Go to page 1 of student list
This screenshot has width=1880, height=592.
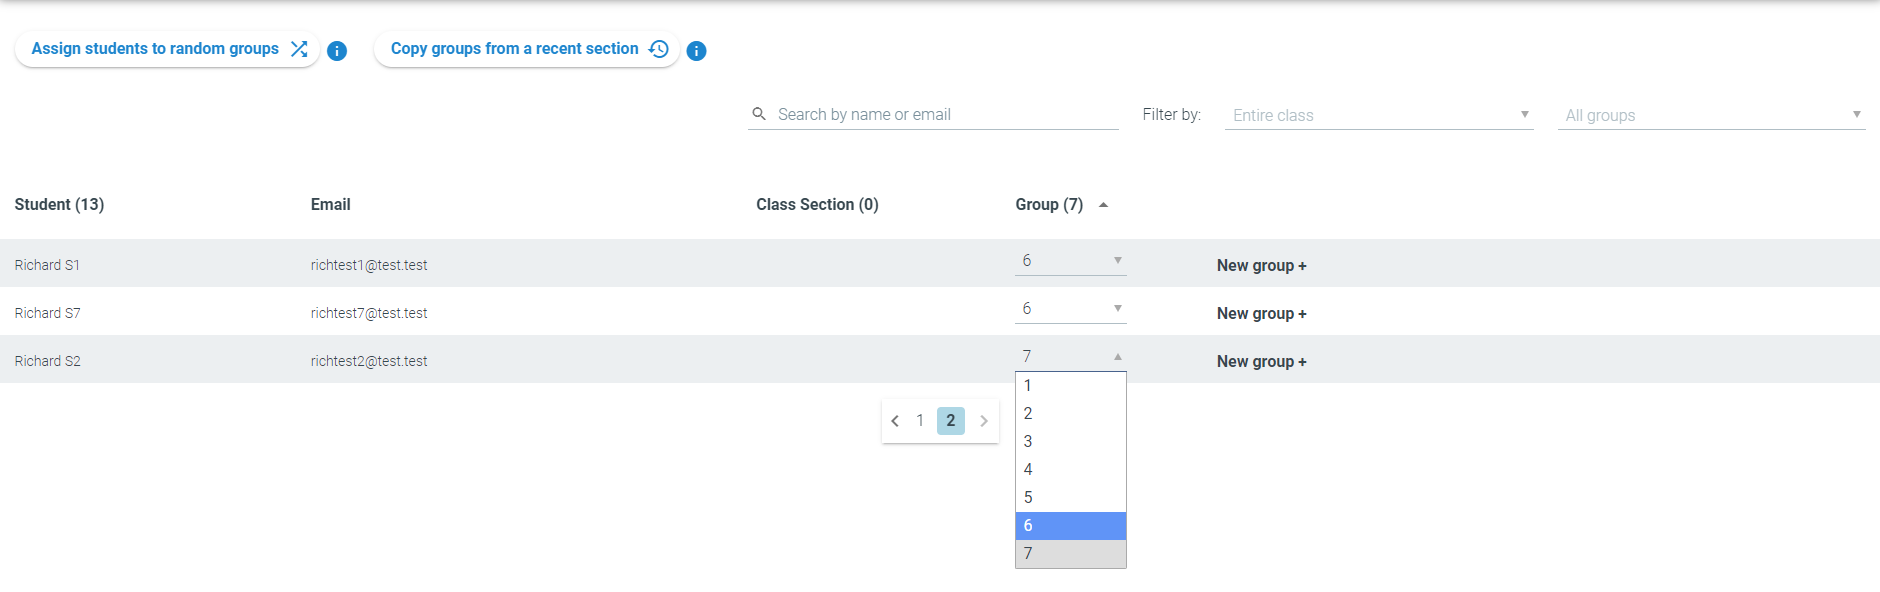pos(920,421)
